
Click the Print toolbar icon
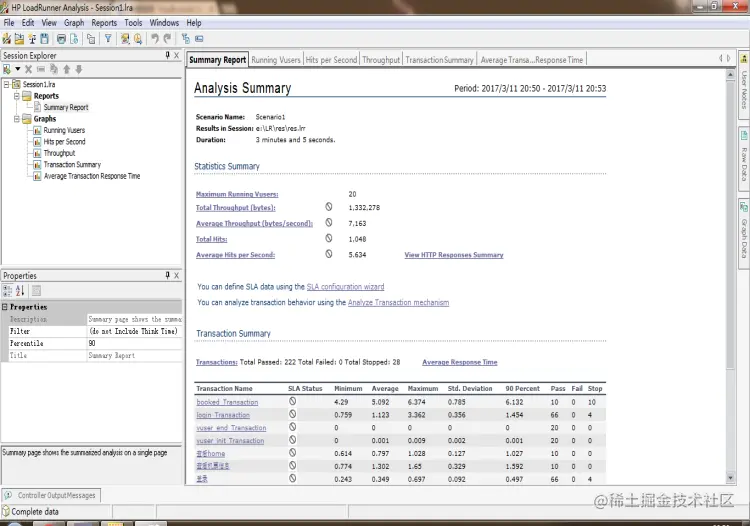[61, 39]
